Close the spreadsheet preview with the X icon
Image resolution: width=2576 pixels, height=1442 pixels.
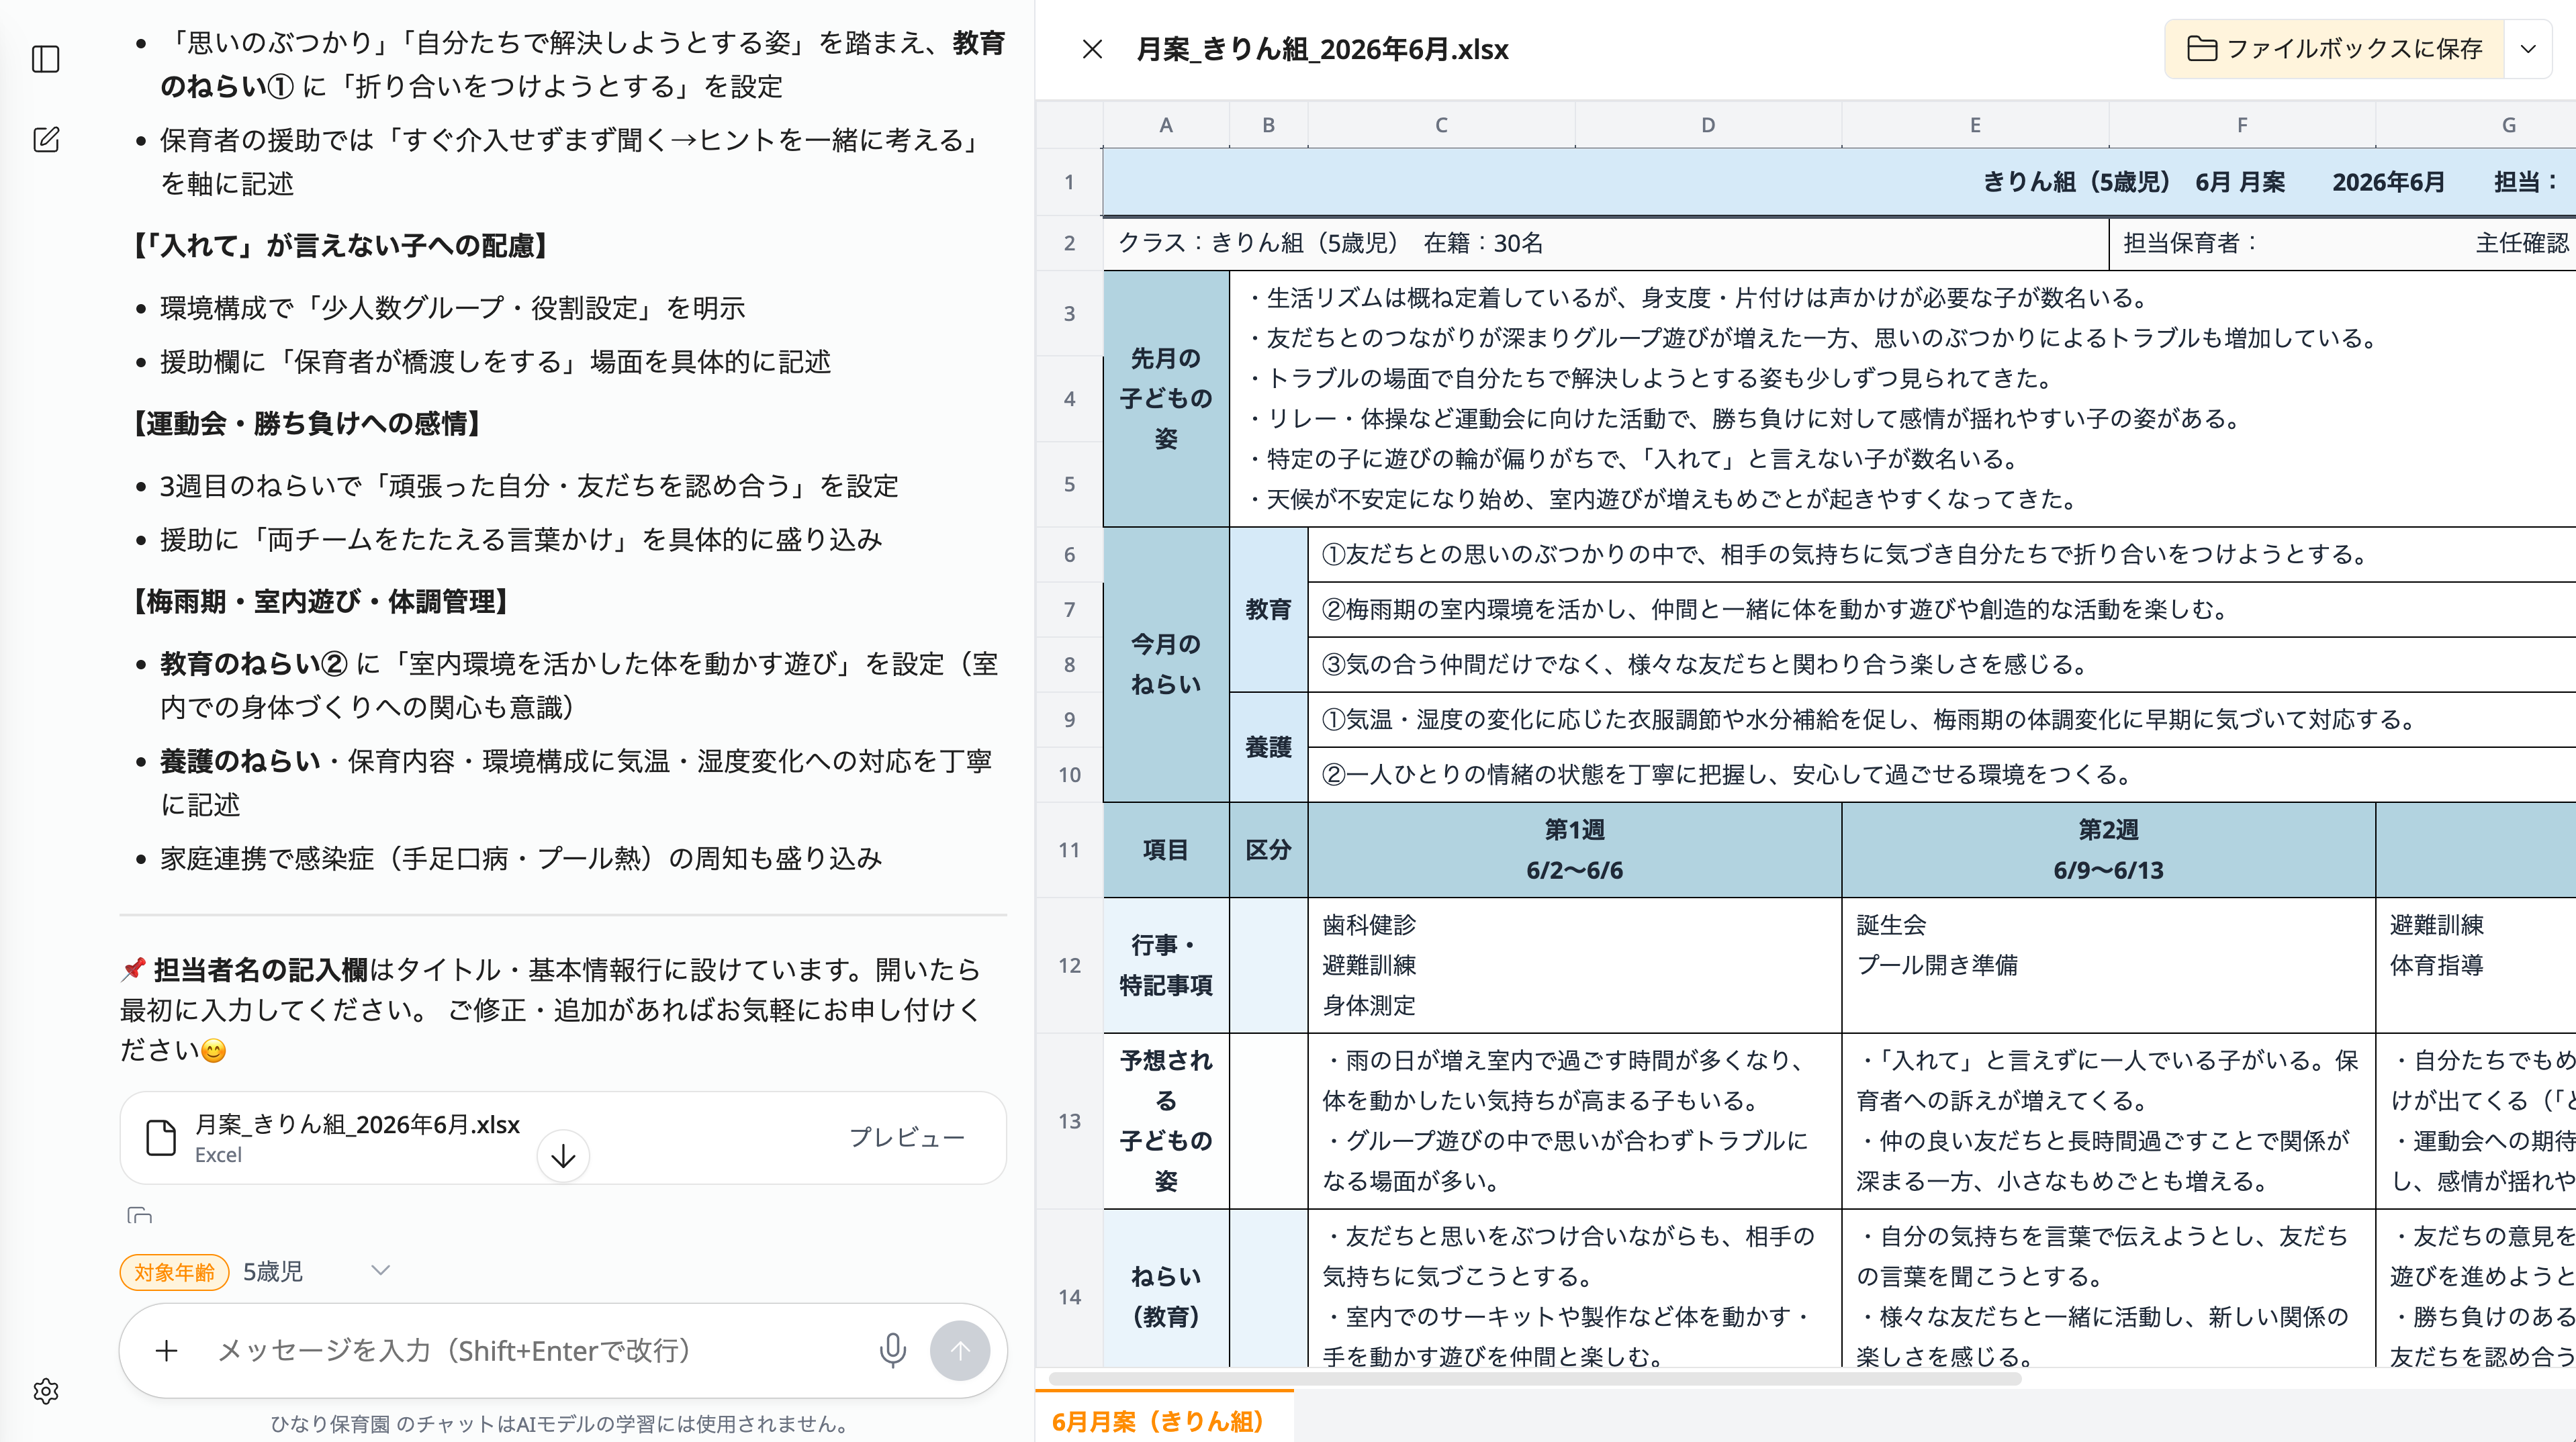(1092, 49)
